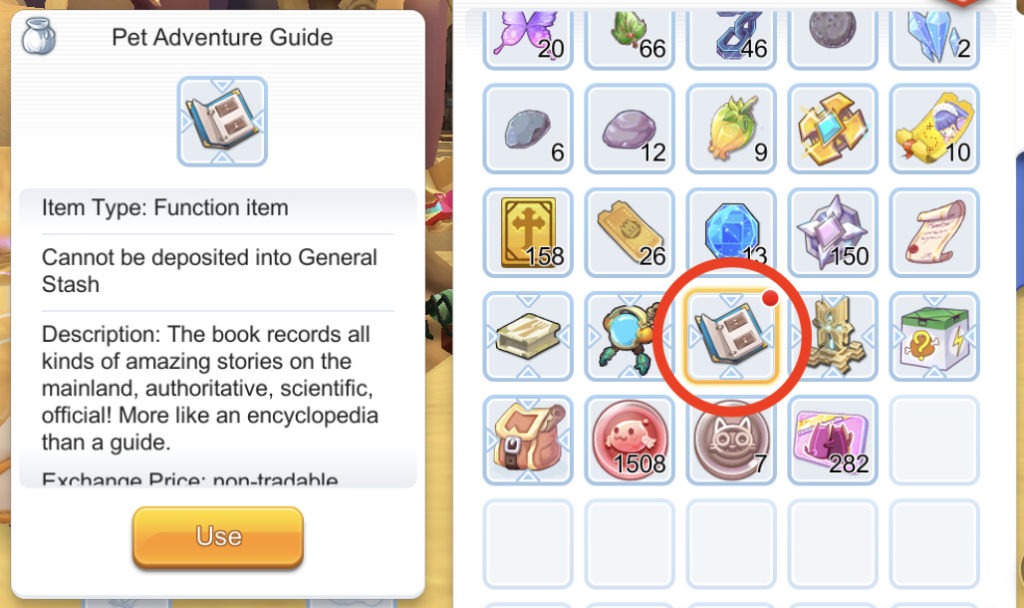Select the brown cat coin showing 7
Screen dimensions: 1024x608
tap(731, 440)
